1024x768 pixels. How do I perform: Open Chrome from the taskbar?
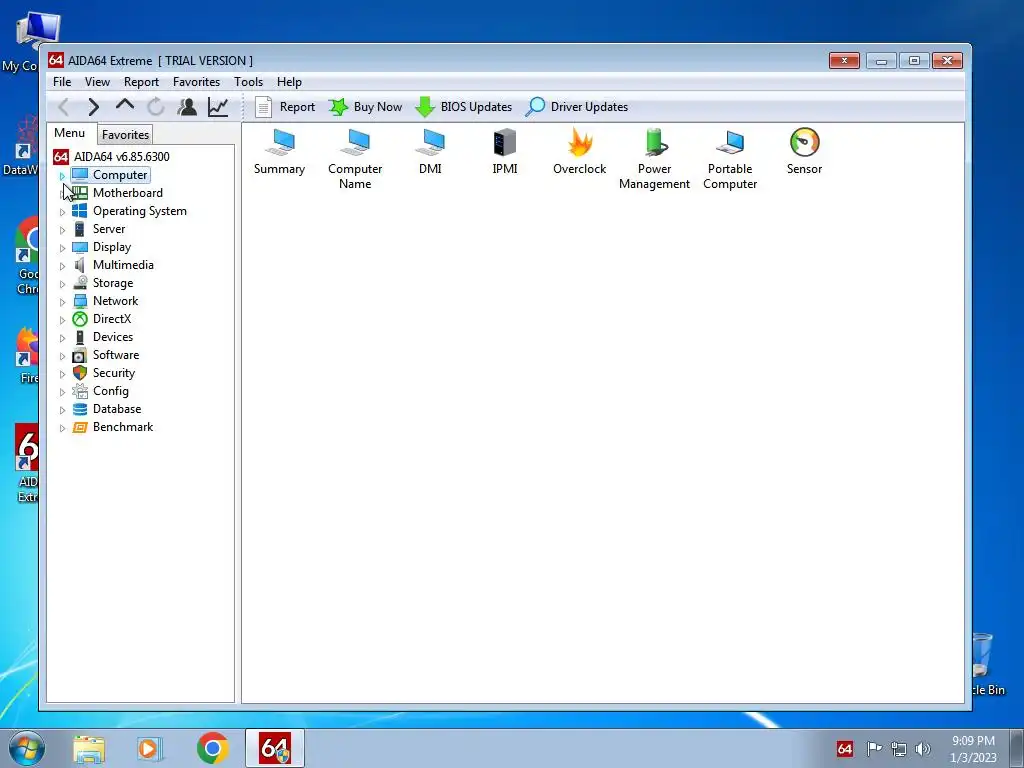(x=212, y=748)
